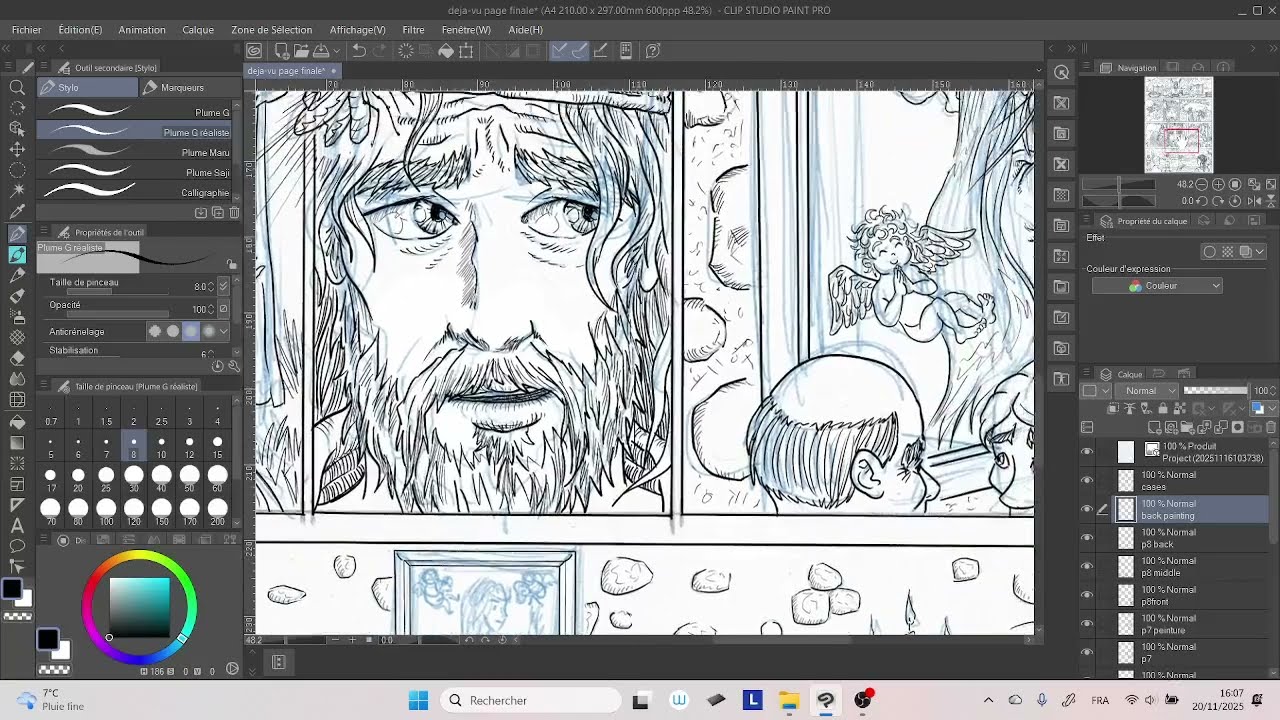Open Clip Studio Paint icon in taskbar
Image resolution: width=1280 pixels, height=720 pixels.
(826, 700)
